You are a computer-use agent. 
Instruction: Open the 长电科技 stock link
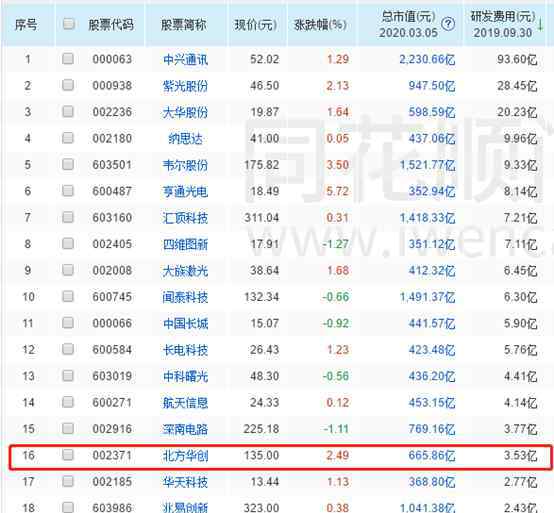click(185, 350)
